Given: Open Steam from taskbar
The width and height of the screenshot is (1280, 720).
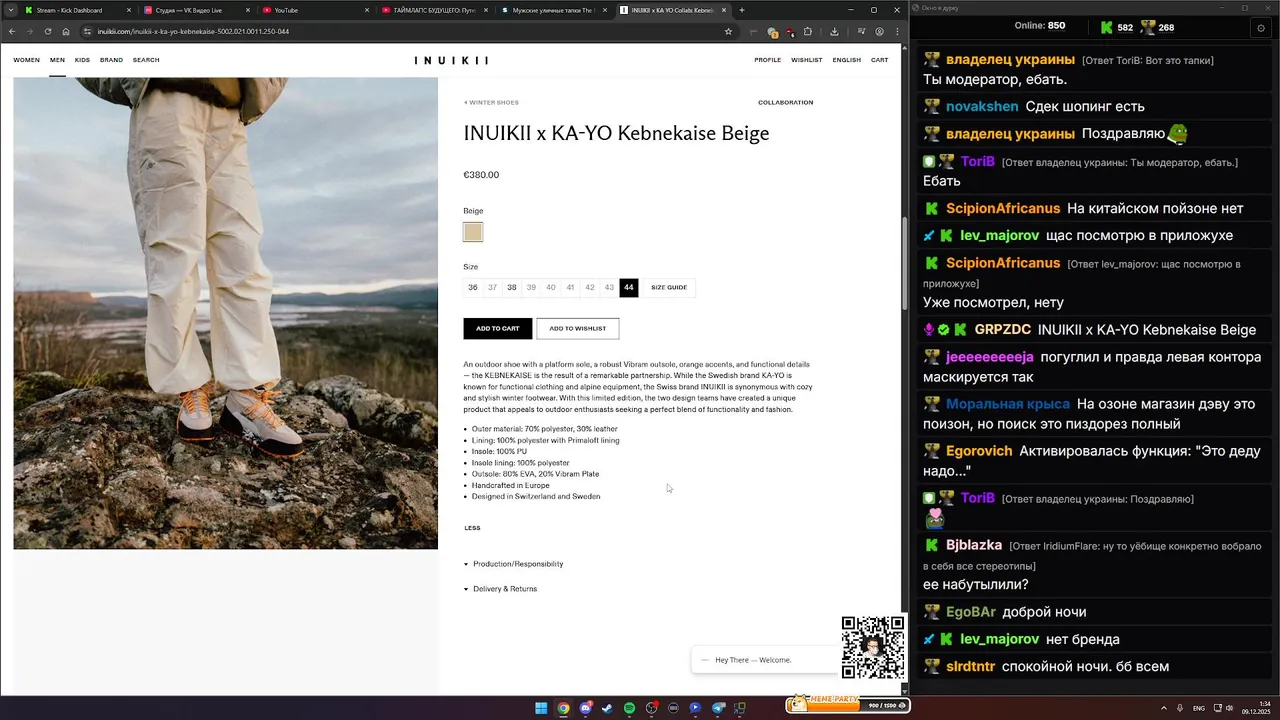Looking at the screenshot, I should pos(607,708).
